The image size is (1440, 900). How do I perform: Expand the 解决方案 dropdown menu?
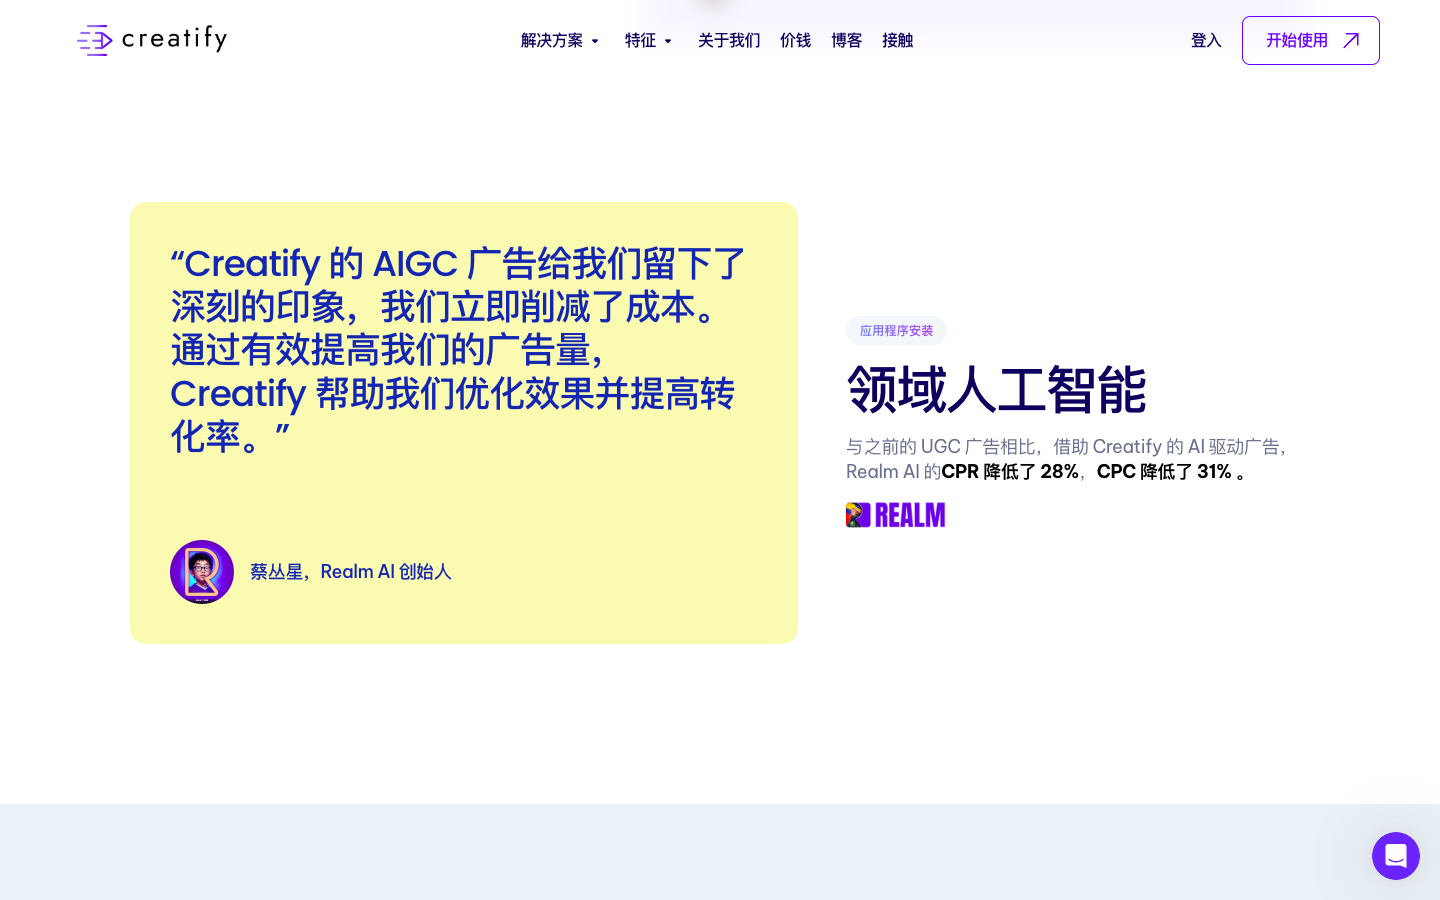pyautogui.click(x=552, y=40)
